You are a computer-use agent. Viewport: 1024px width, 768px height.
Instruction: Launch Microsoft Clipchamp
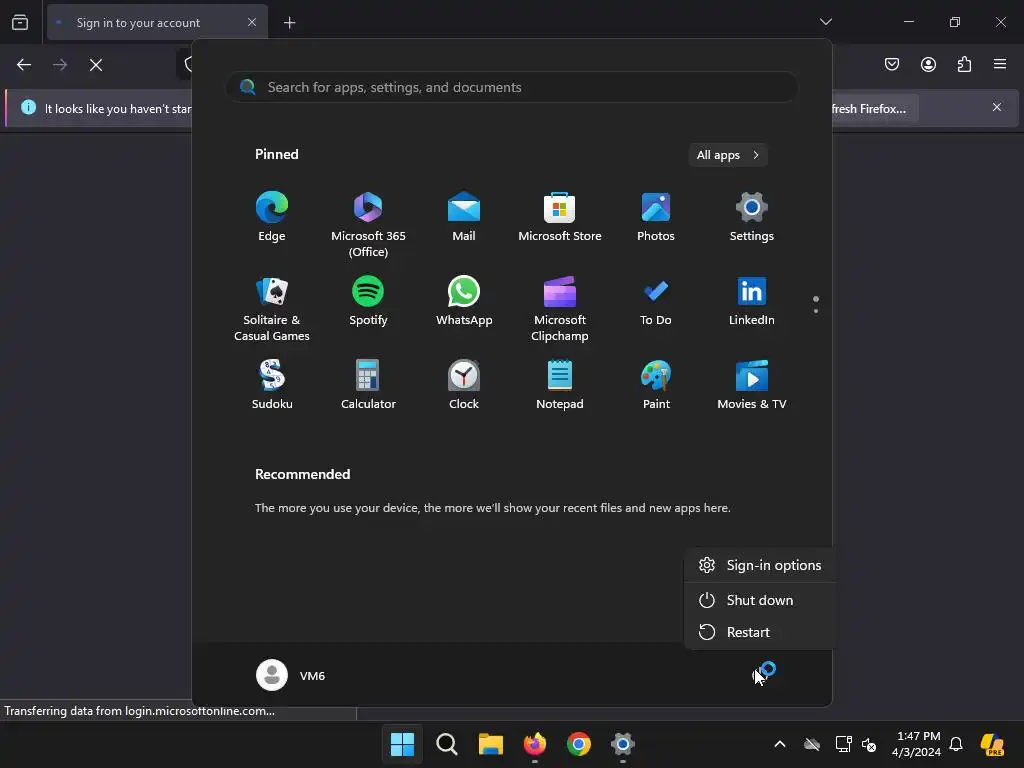[560, 309]
